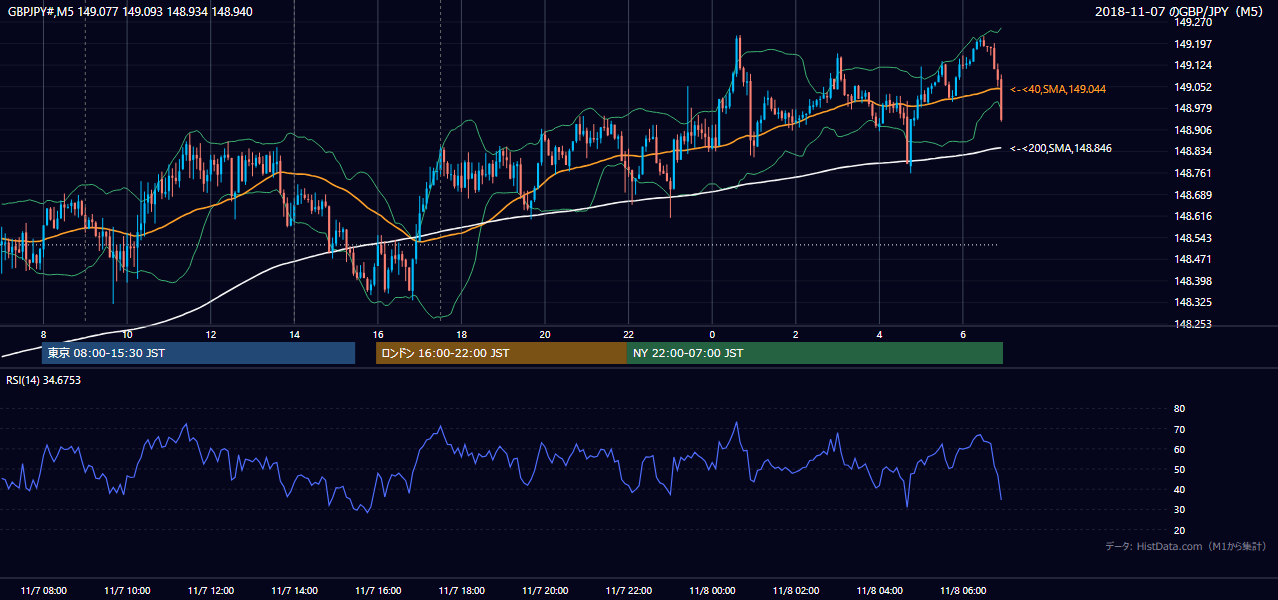Click the データ: HistData.com source credit
The height and width of the screenshot is (600, 1278).
click(x=1186, y=546)
